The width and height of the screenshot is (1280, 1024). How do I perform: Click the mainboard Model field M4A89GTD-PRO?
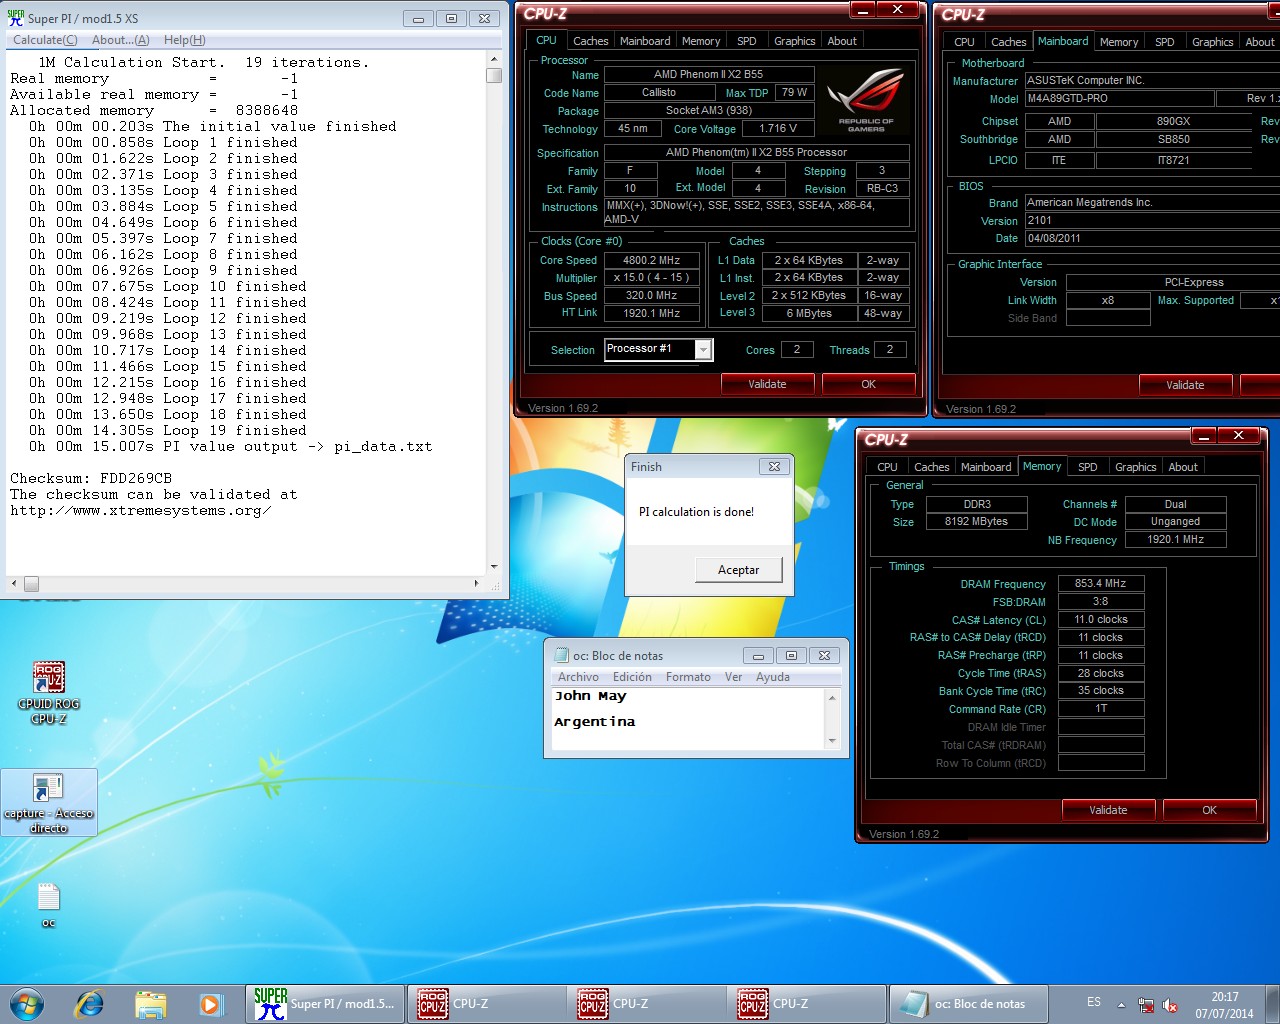pyautogui.click(x=1119, y=98)
